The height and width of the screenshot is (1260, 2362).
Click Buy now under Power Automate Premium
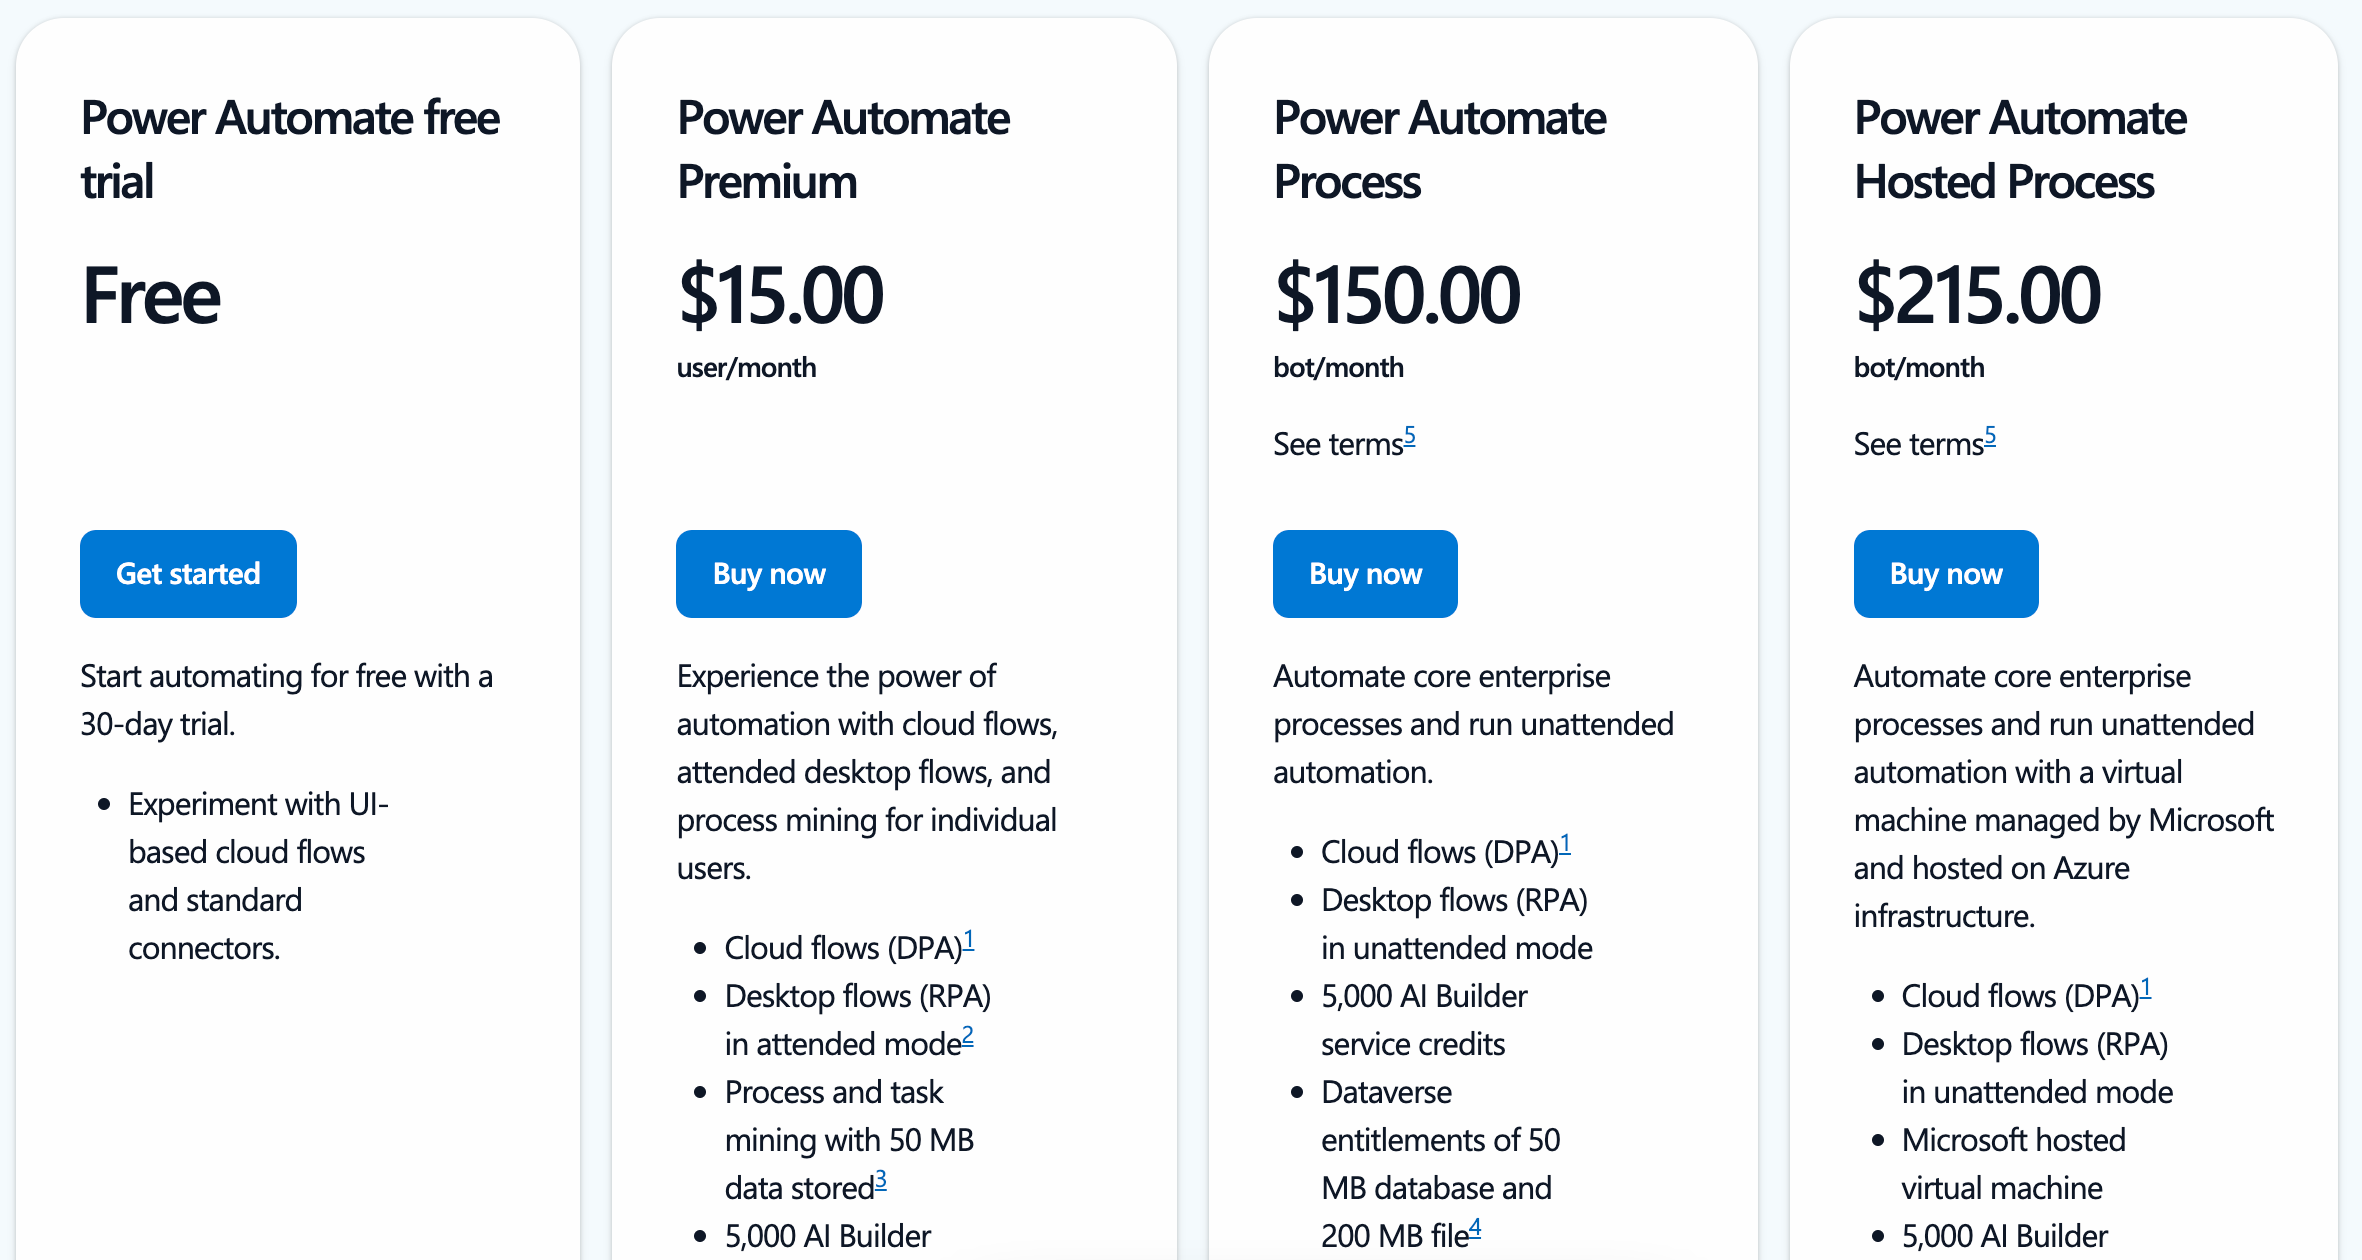[768, 573]
